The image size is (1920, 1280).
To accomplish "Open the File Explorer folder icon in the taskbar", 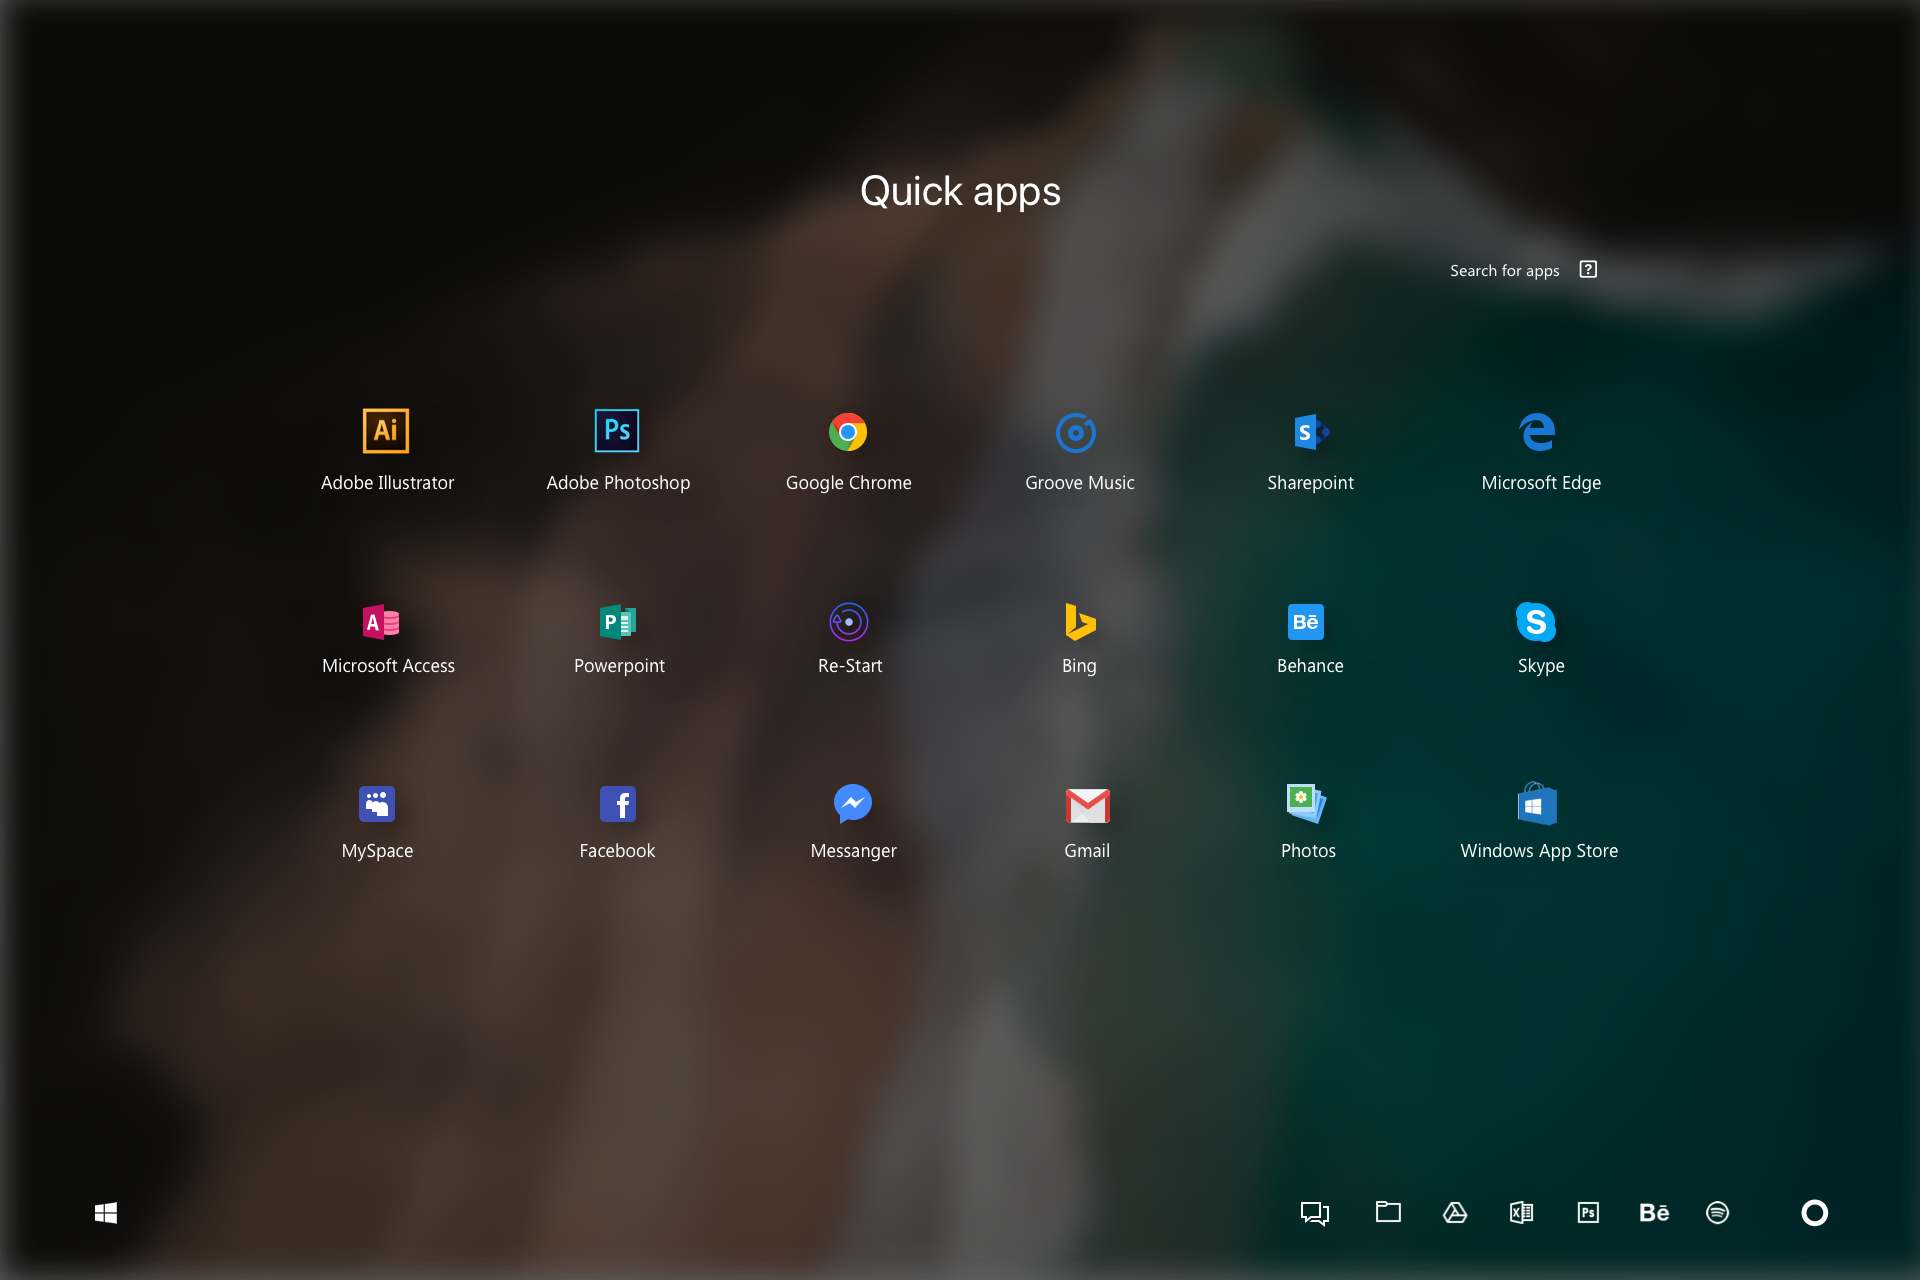I will (x=1388, y=1212).
